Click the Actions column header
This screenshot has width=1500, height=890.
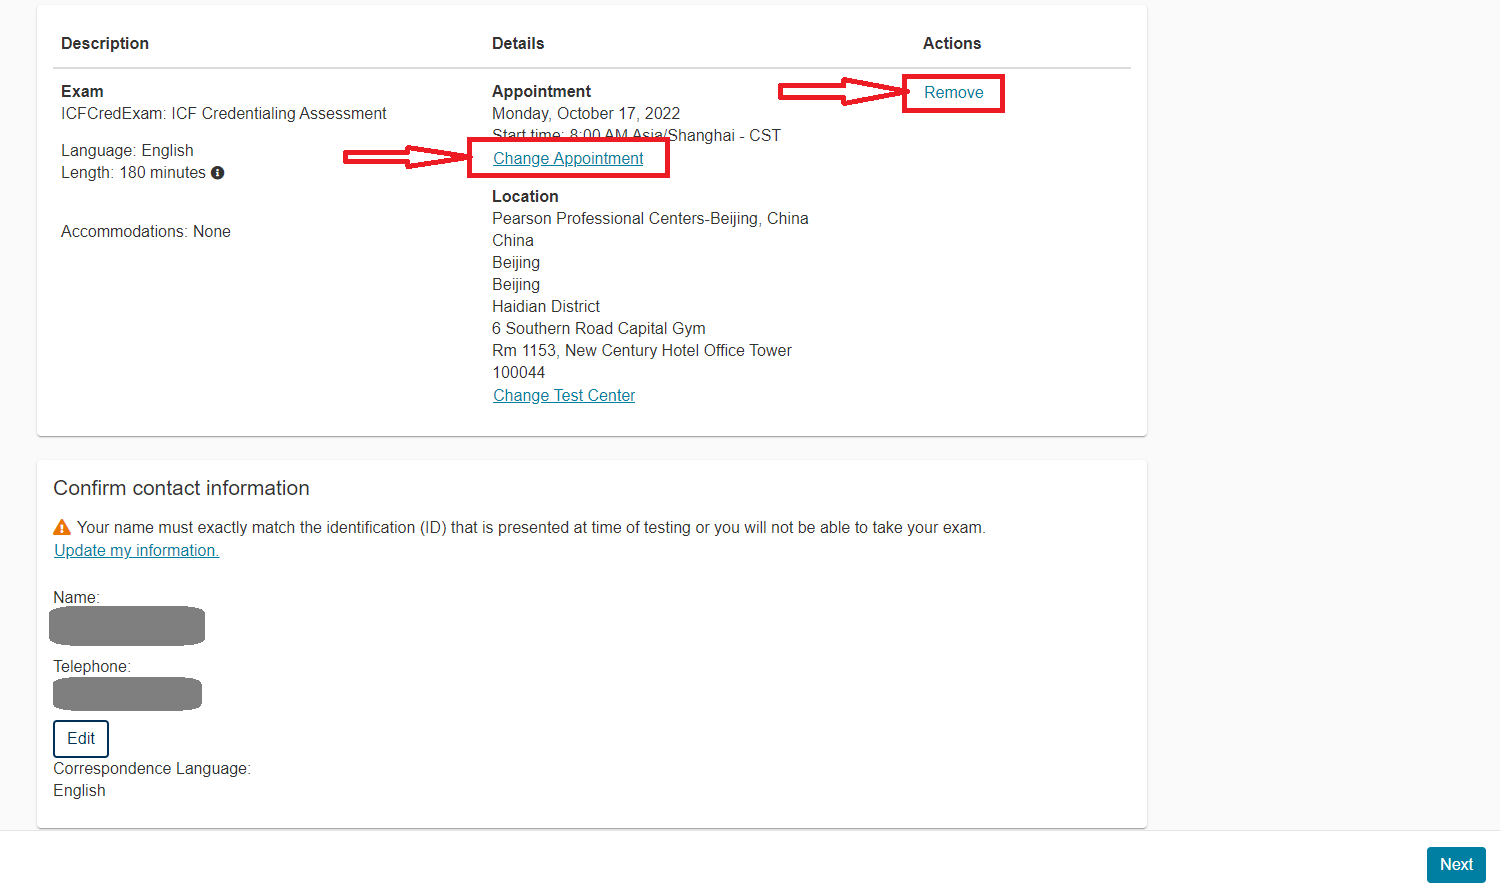(951, 43)
